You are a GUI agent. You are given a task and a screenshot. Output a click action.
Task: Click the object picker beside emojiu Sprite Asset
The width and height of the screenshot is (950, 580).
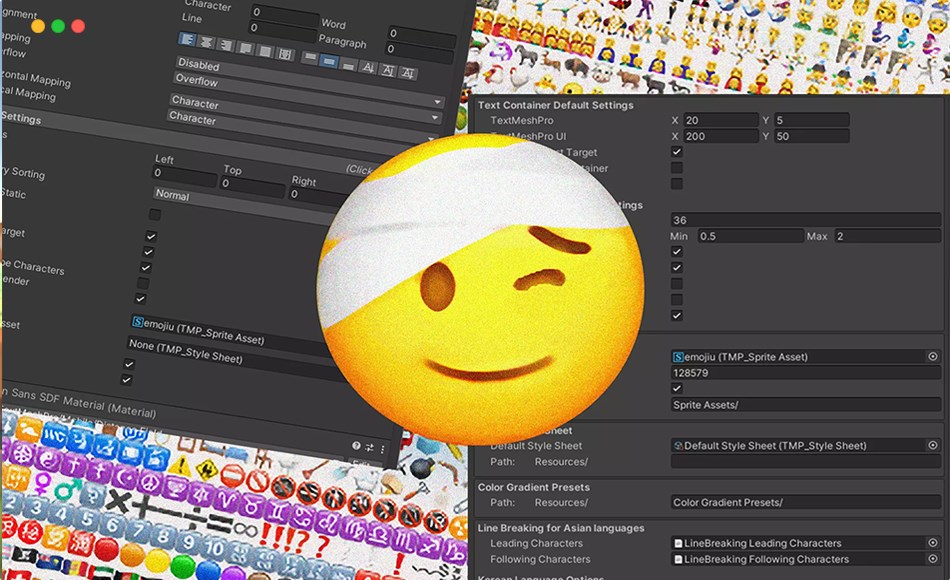932,356
